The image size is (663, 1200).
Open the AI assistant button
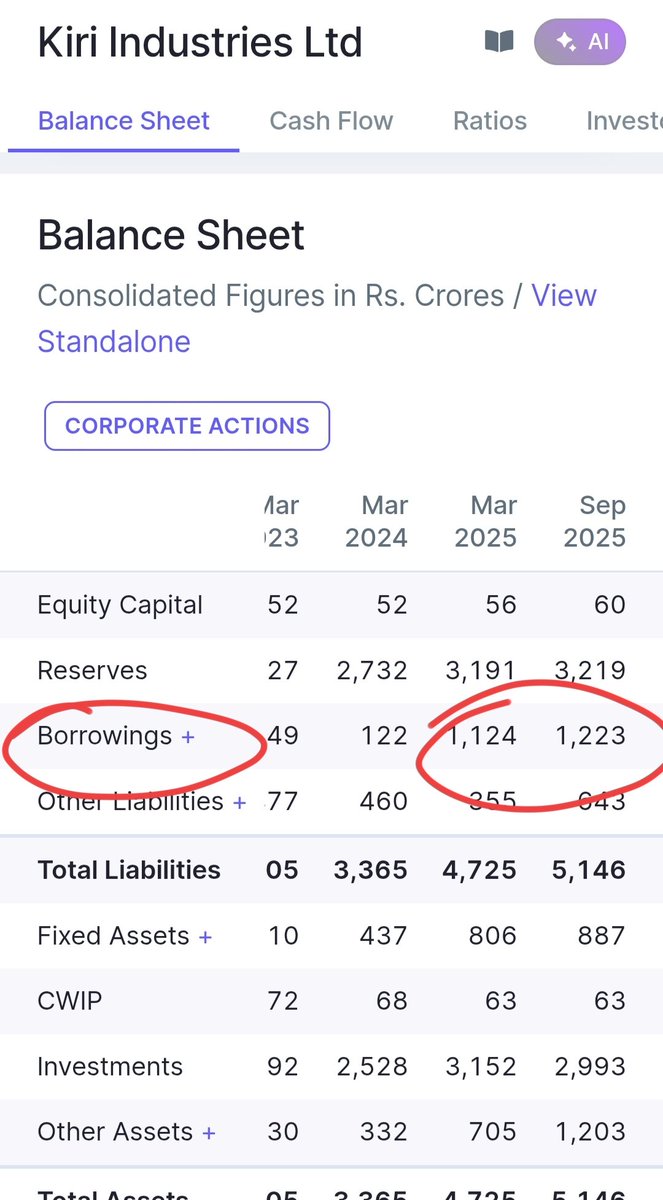[580, 42]
